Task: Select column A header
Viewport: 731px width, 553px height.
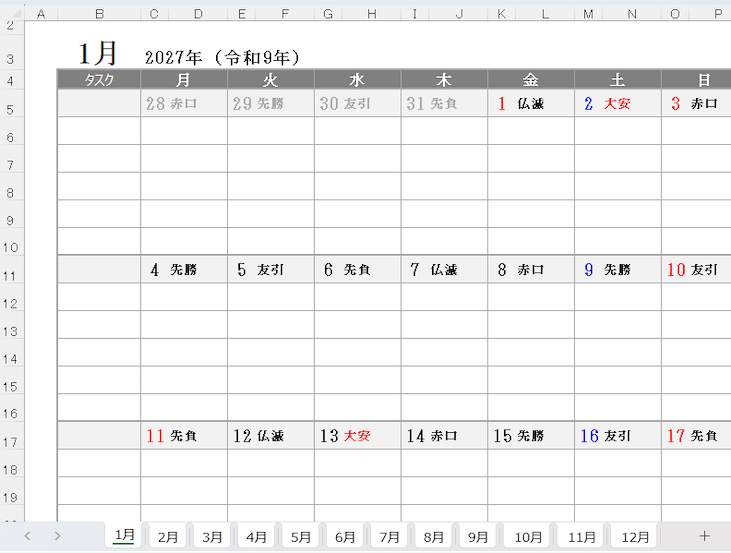Action: click(41, 14)
